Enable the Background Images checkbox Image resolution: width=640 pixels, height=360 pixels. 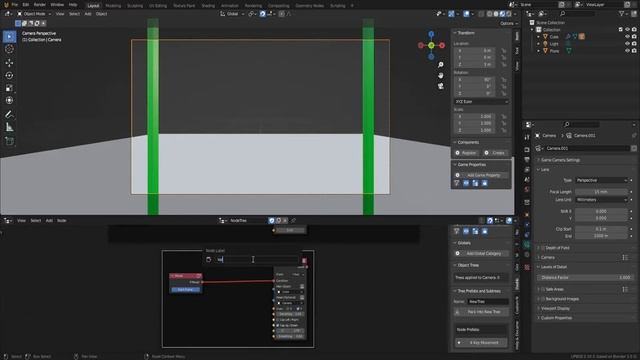coord(543,299)
